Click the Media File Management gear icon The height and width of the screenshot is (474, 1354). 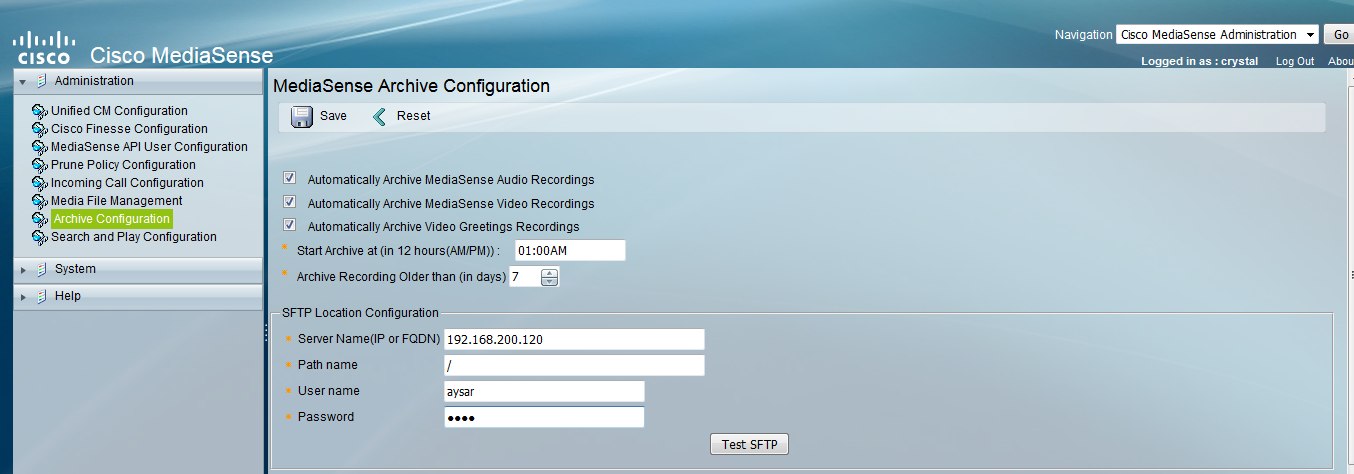tap(40, 201)
